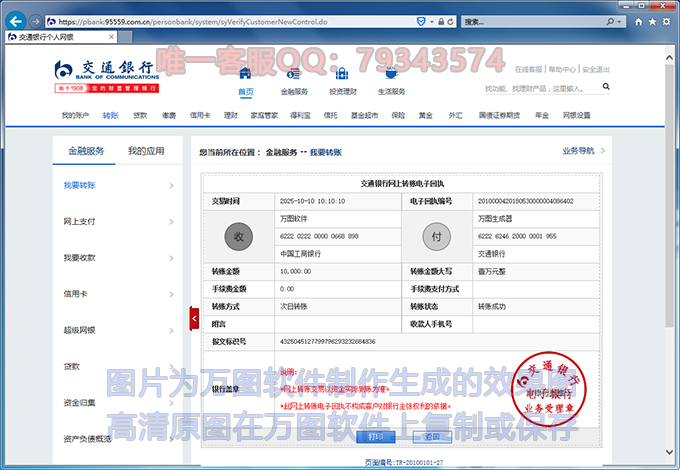Click the 首页 home icon
The width and height of the screenshot is (680, 470).
246,74
